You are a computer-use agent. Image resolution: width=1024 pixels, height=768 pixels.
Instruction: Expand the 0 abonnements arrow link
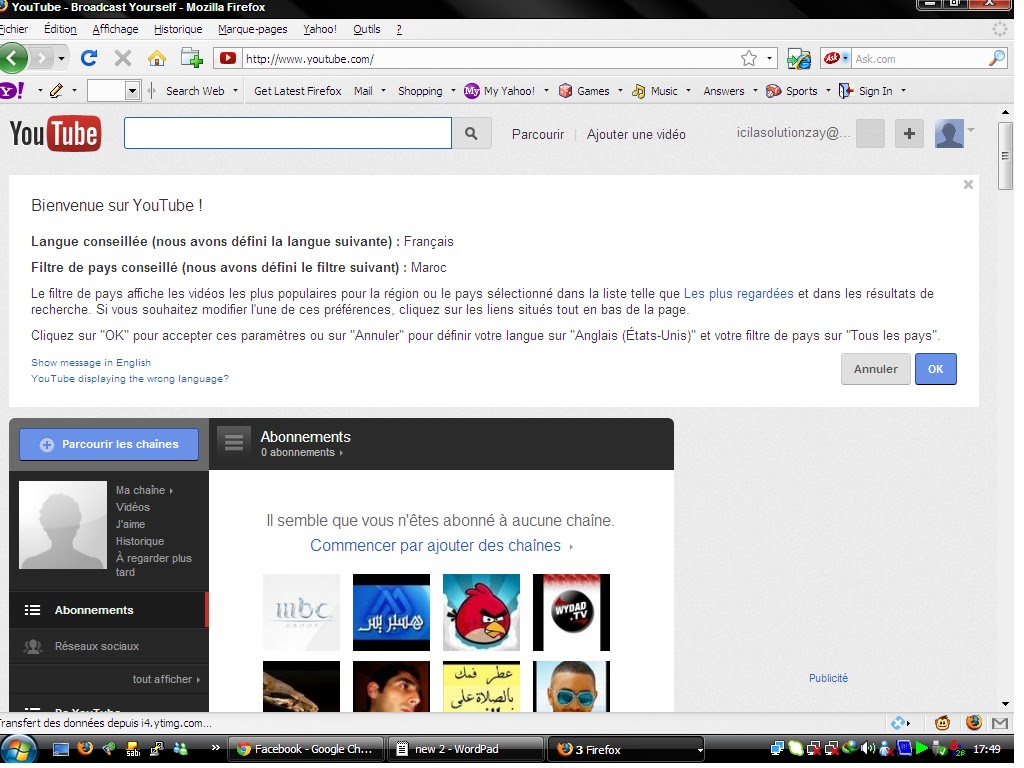[x=302, y=452]
